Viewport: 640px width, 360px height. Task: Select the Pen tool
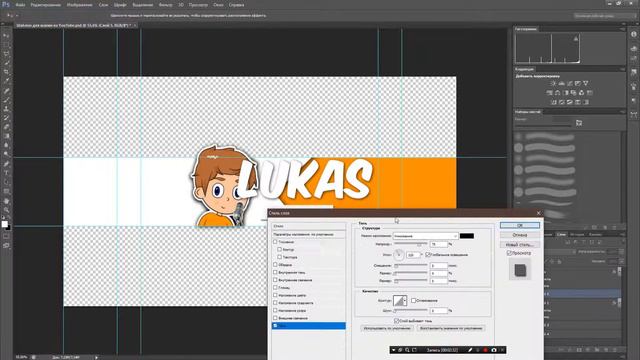pyautogui.click(x=6, y=164)
